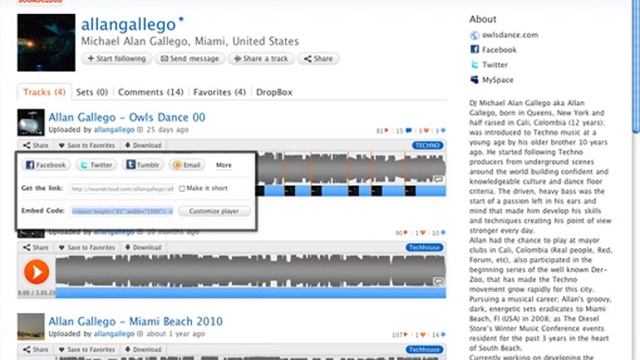Screen dimensions: 640x360
Task: Open Allan Gallego – Miami Beach 2010 track
Action: (x=136, y=322)
